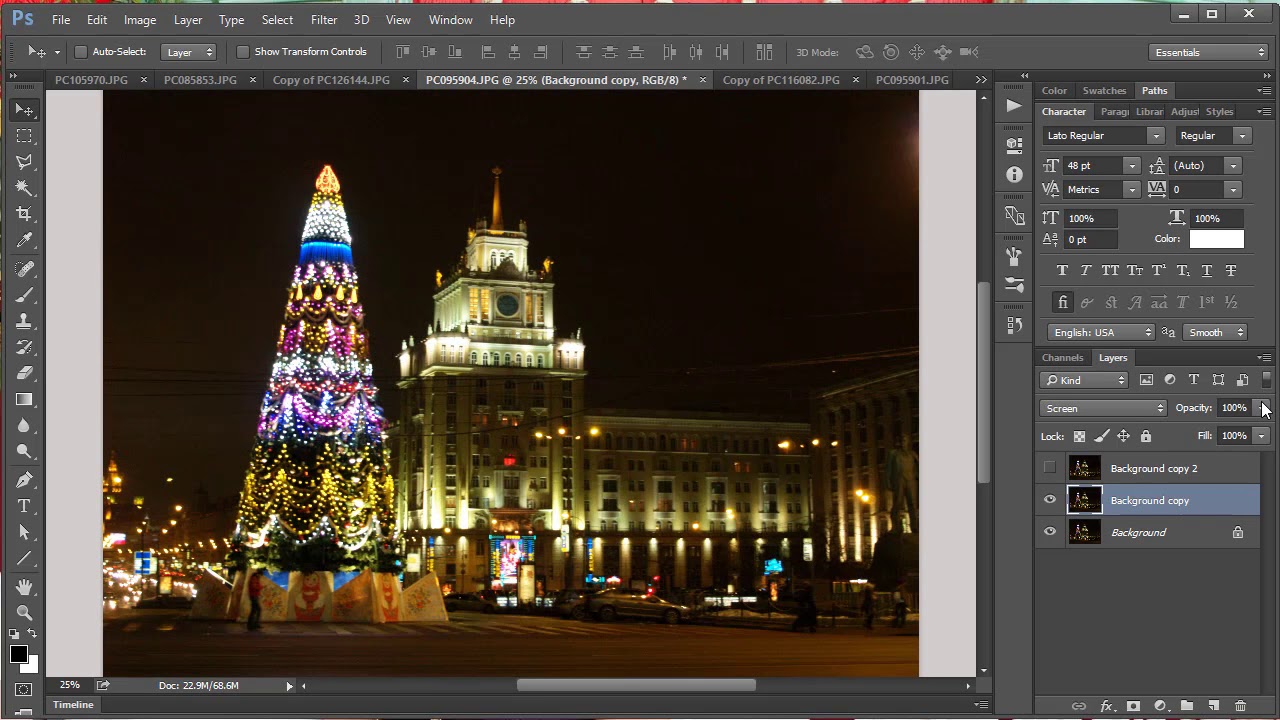The image size is (1280, 720).
Task: Switch to the Channels tab
Action: click(x=1062, y=358)
